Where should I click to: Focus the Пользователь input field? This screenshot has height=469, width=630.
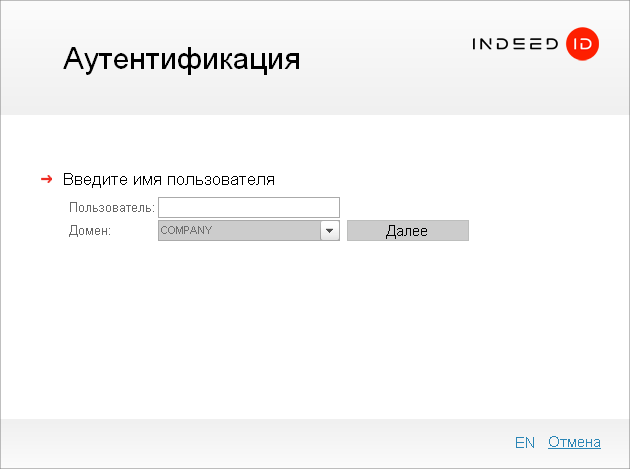point(249,207)
